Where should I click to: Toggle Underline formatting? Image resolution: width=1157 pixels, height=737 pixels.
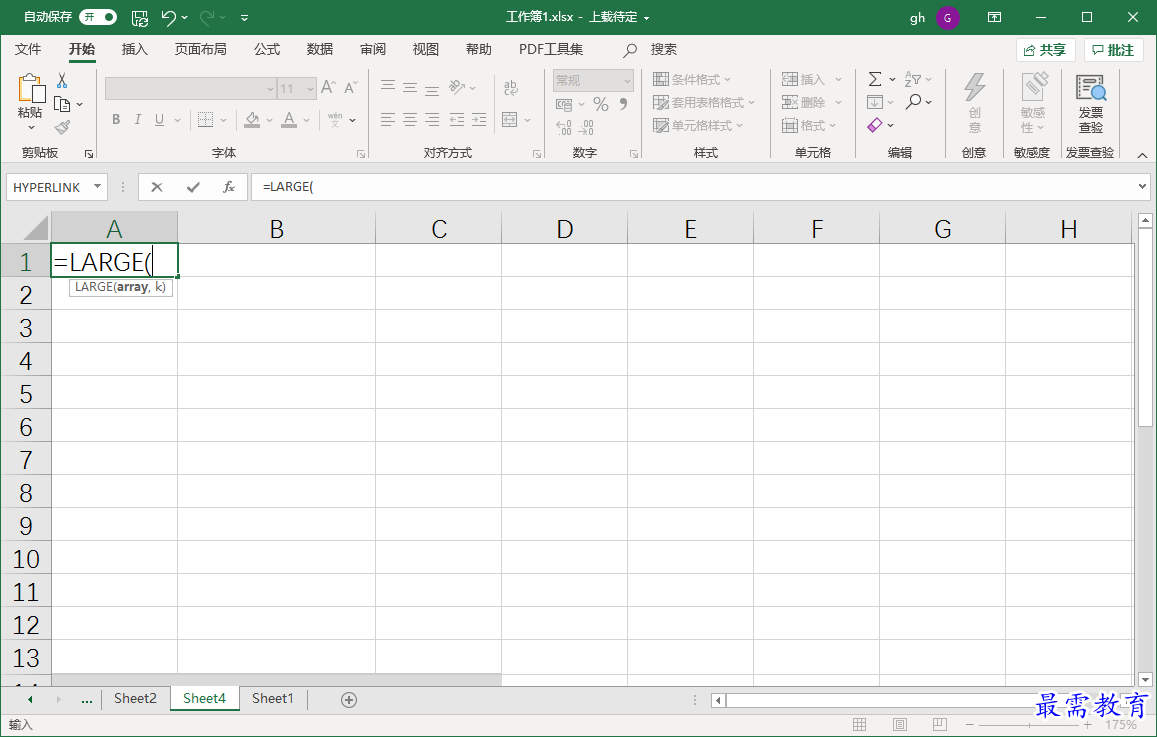click(x=159, y=120)
